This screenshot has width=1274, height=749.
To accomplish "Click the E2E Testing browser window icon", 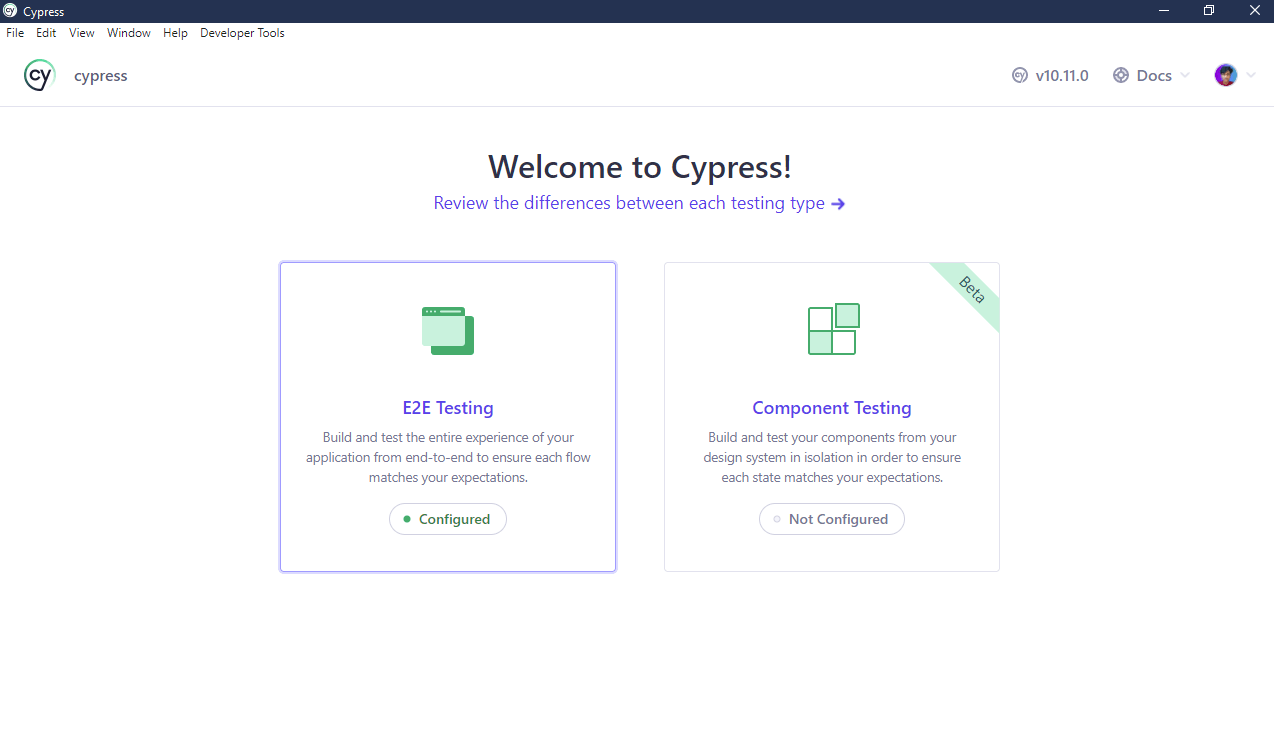I will (448, 331).
